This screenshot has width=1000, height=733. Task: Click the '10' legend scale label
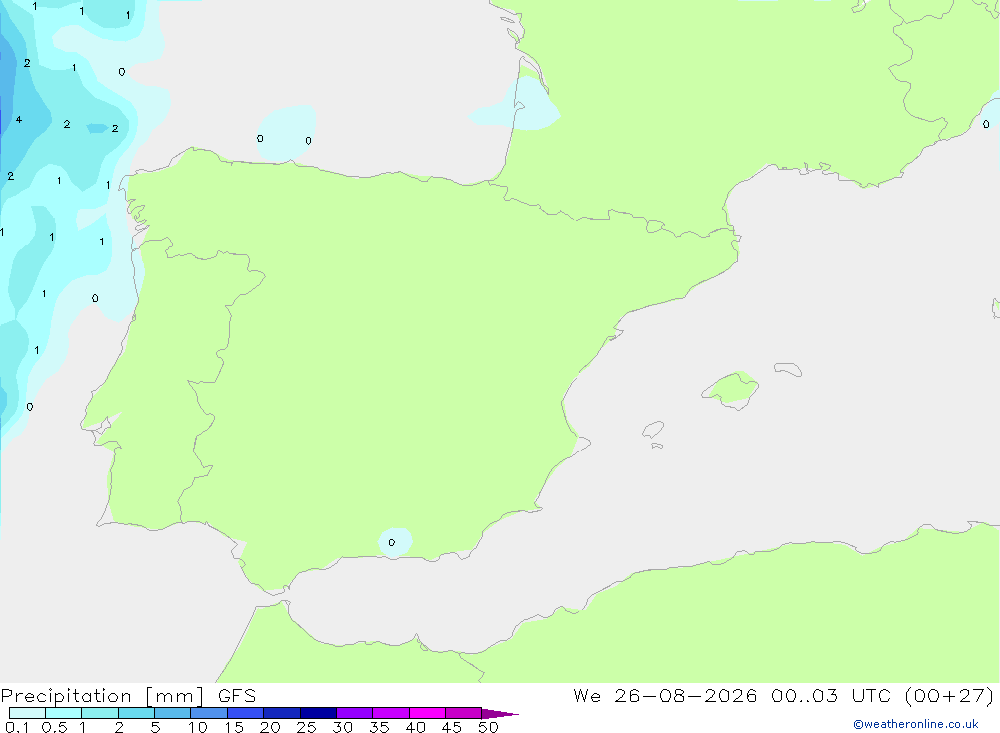(x=198, y=727)
